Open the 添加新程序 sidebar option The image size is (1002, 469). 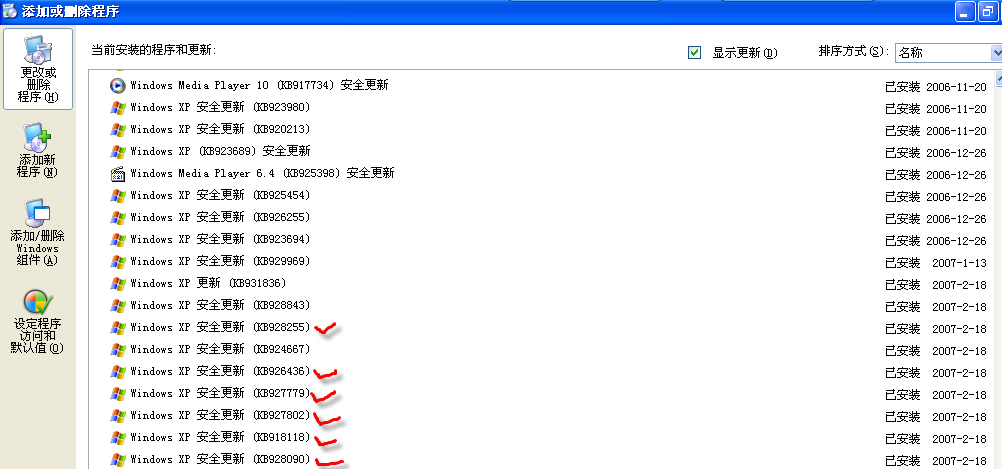[x=38, y=150]
